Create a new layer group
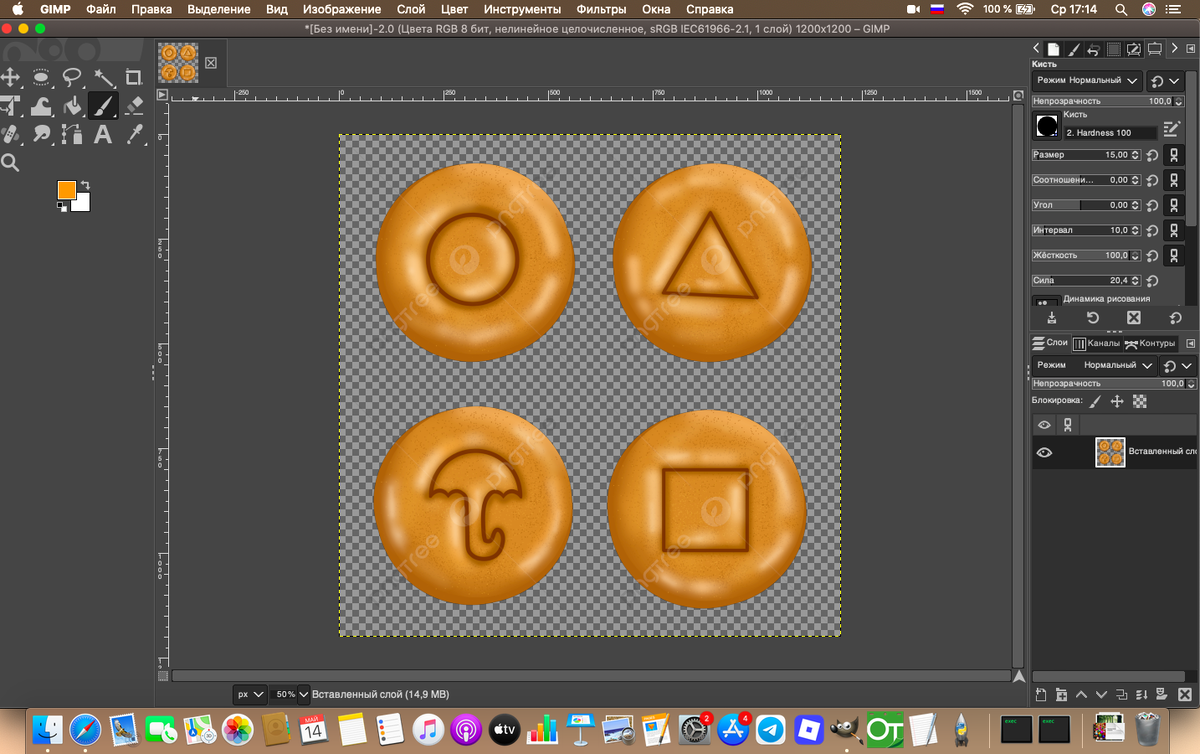Screen dimensions: 1200x754 click(x=1061, y=694)
